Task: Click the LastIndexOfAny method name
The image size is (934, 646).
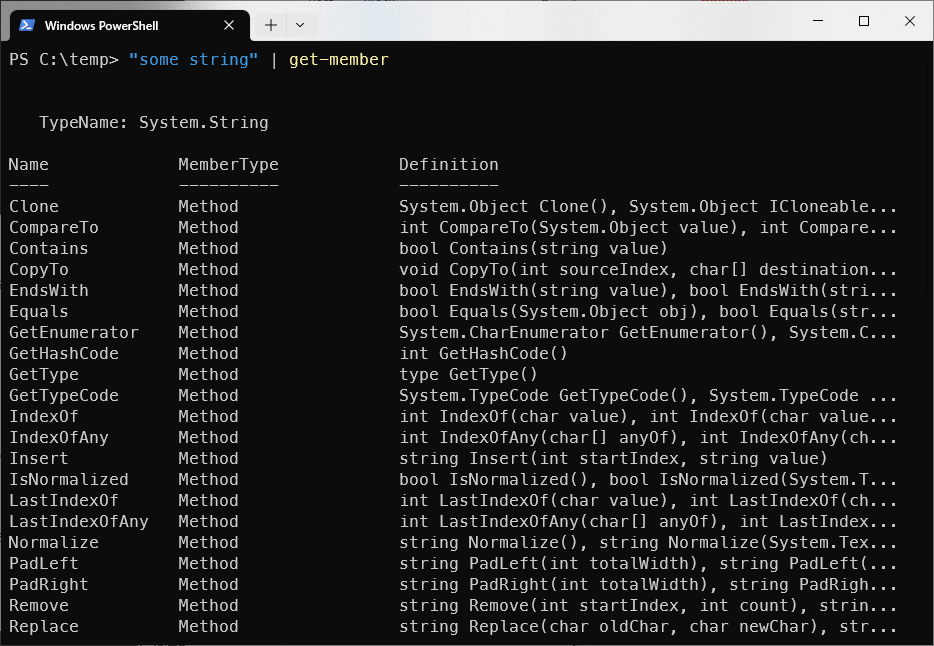Action: point(79,522)
